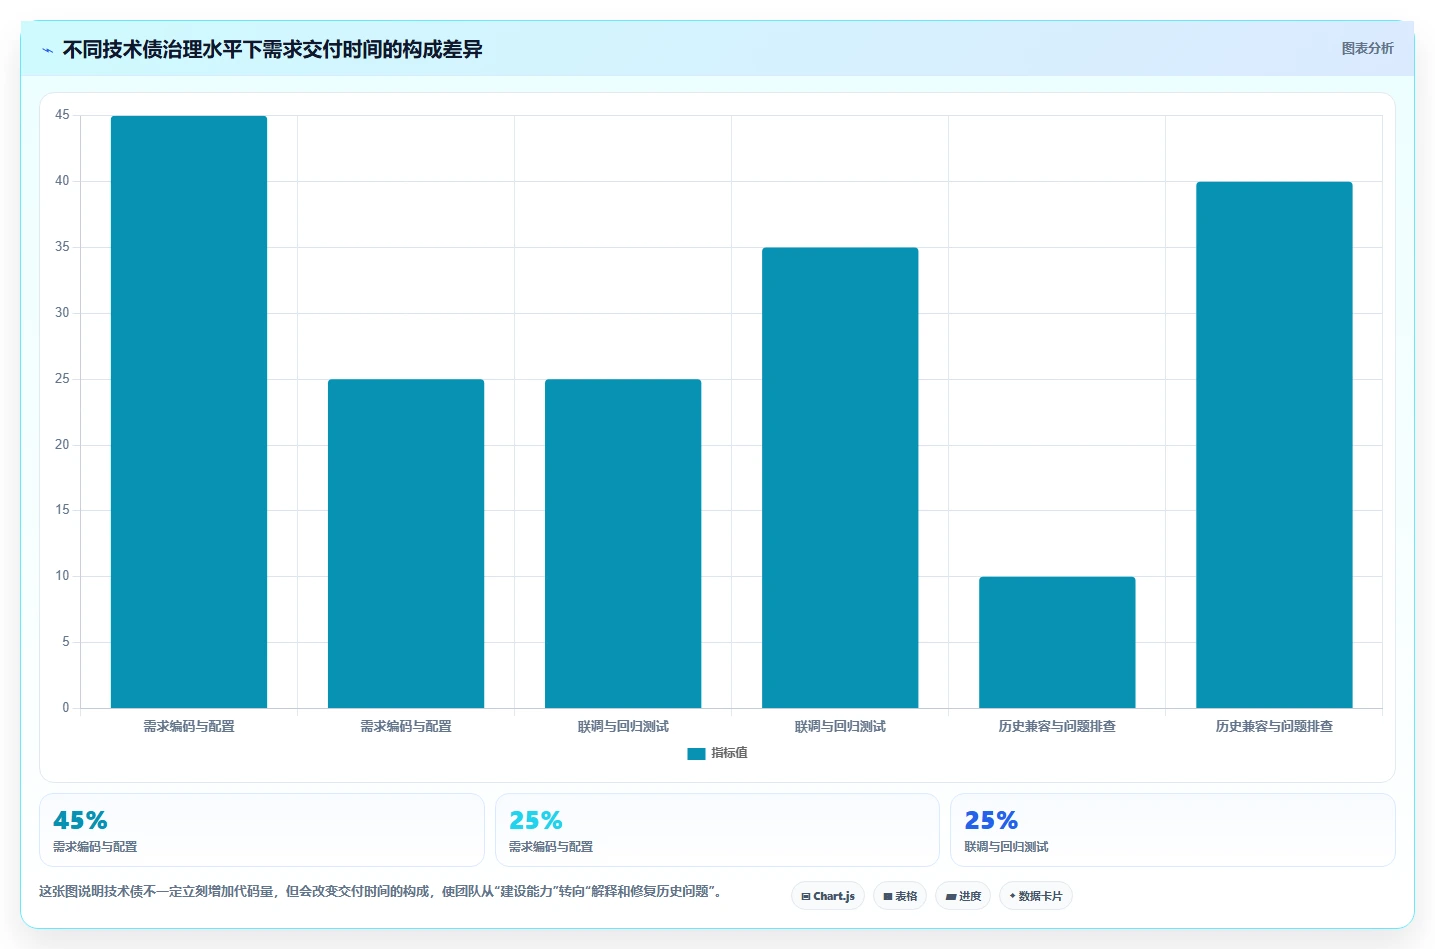Select the 联调与回归测试 bar with value 25

623,544
